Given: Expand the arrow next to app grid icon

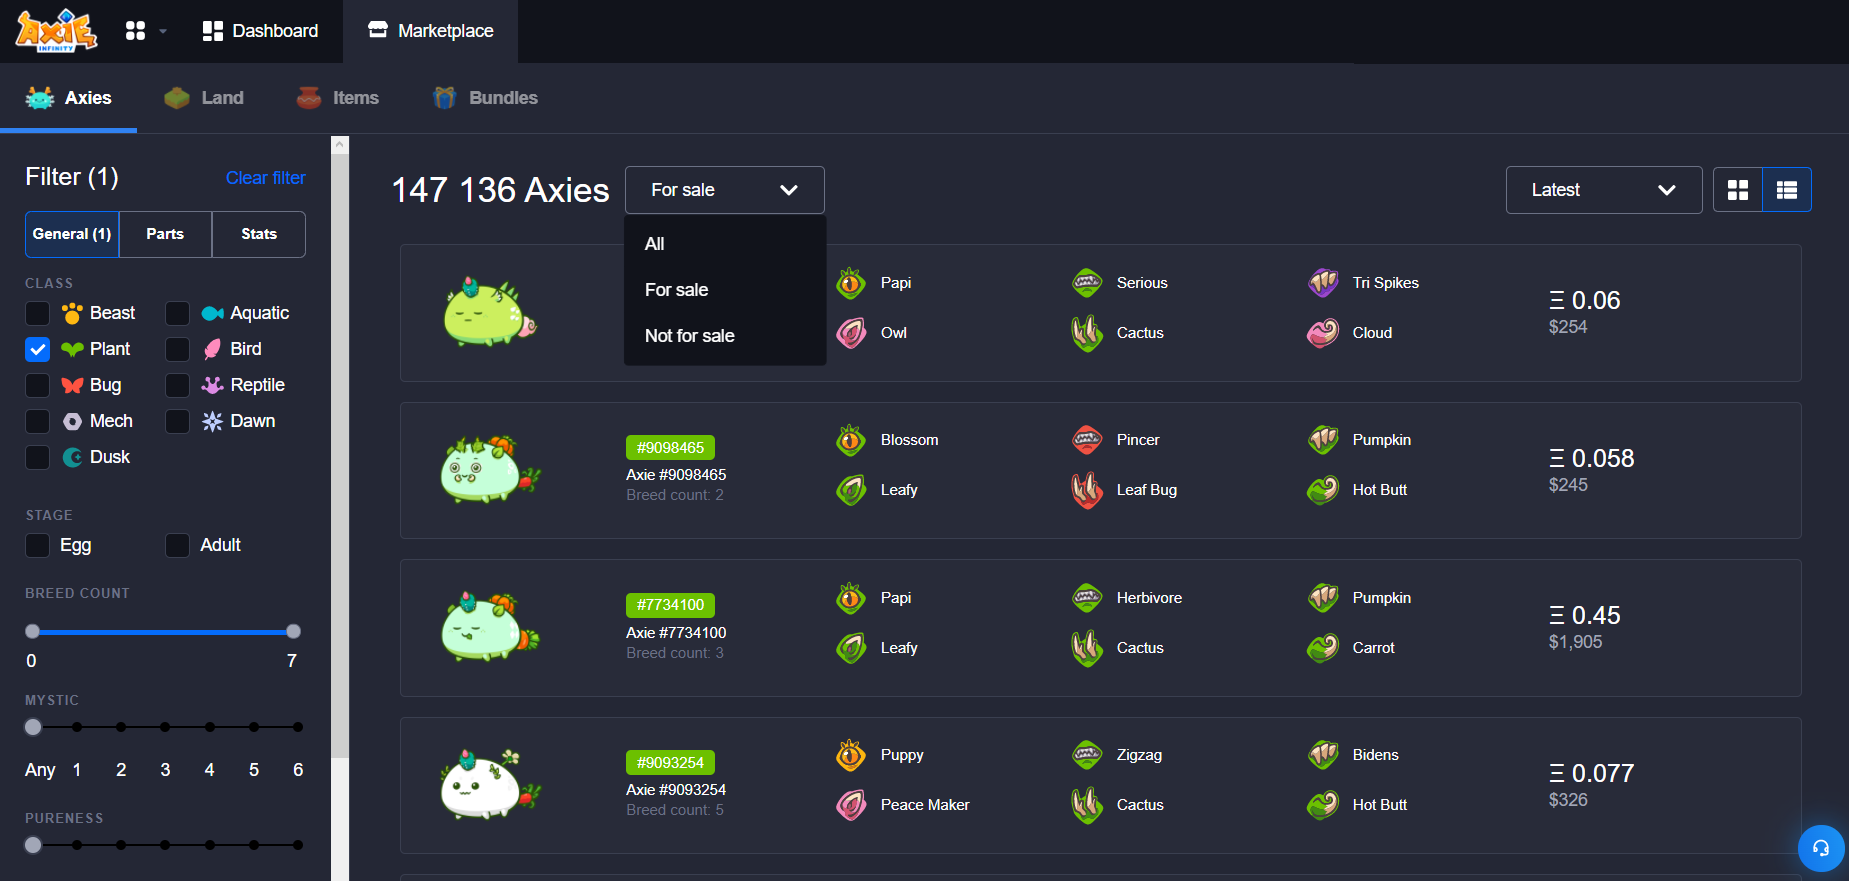Looking at the screenshot, I should coord(163,31).
